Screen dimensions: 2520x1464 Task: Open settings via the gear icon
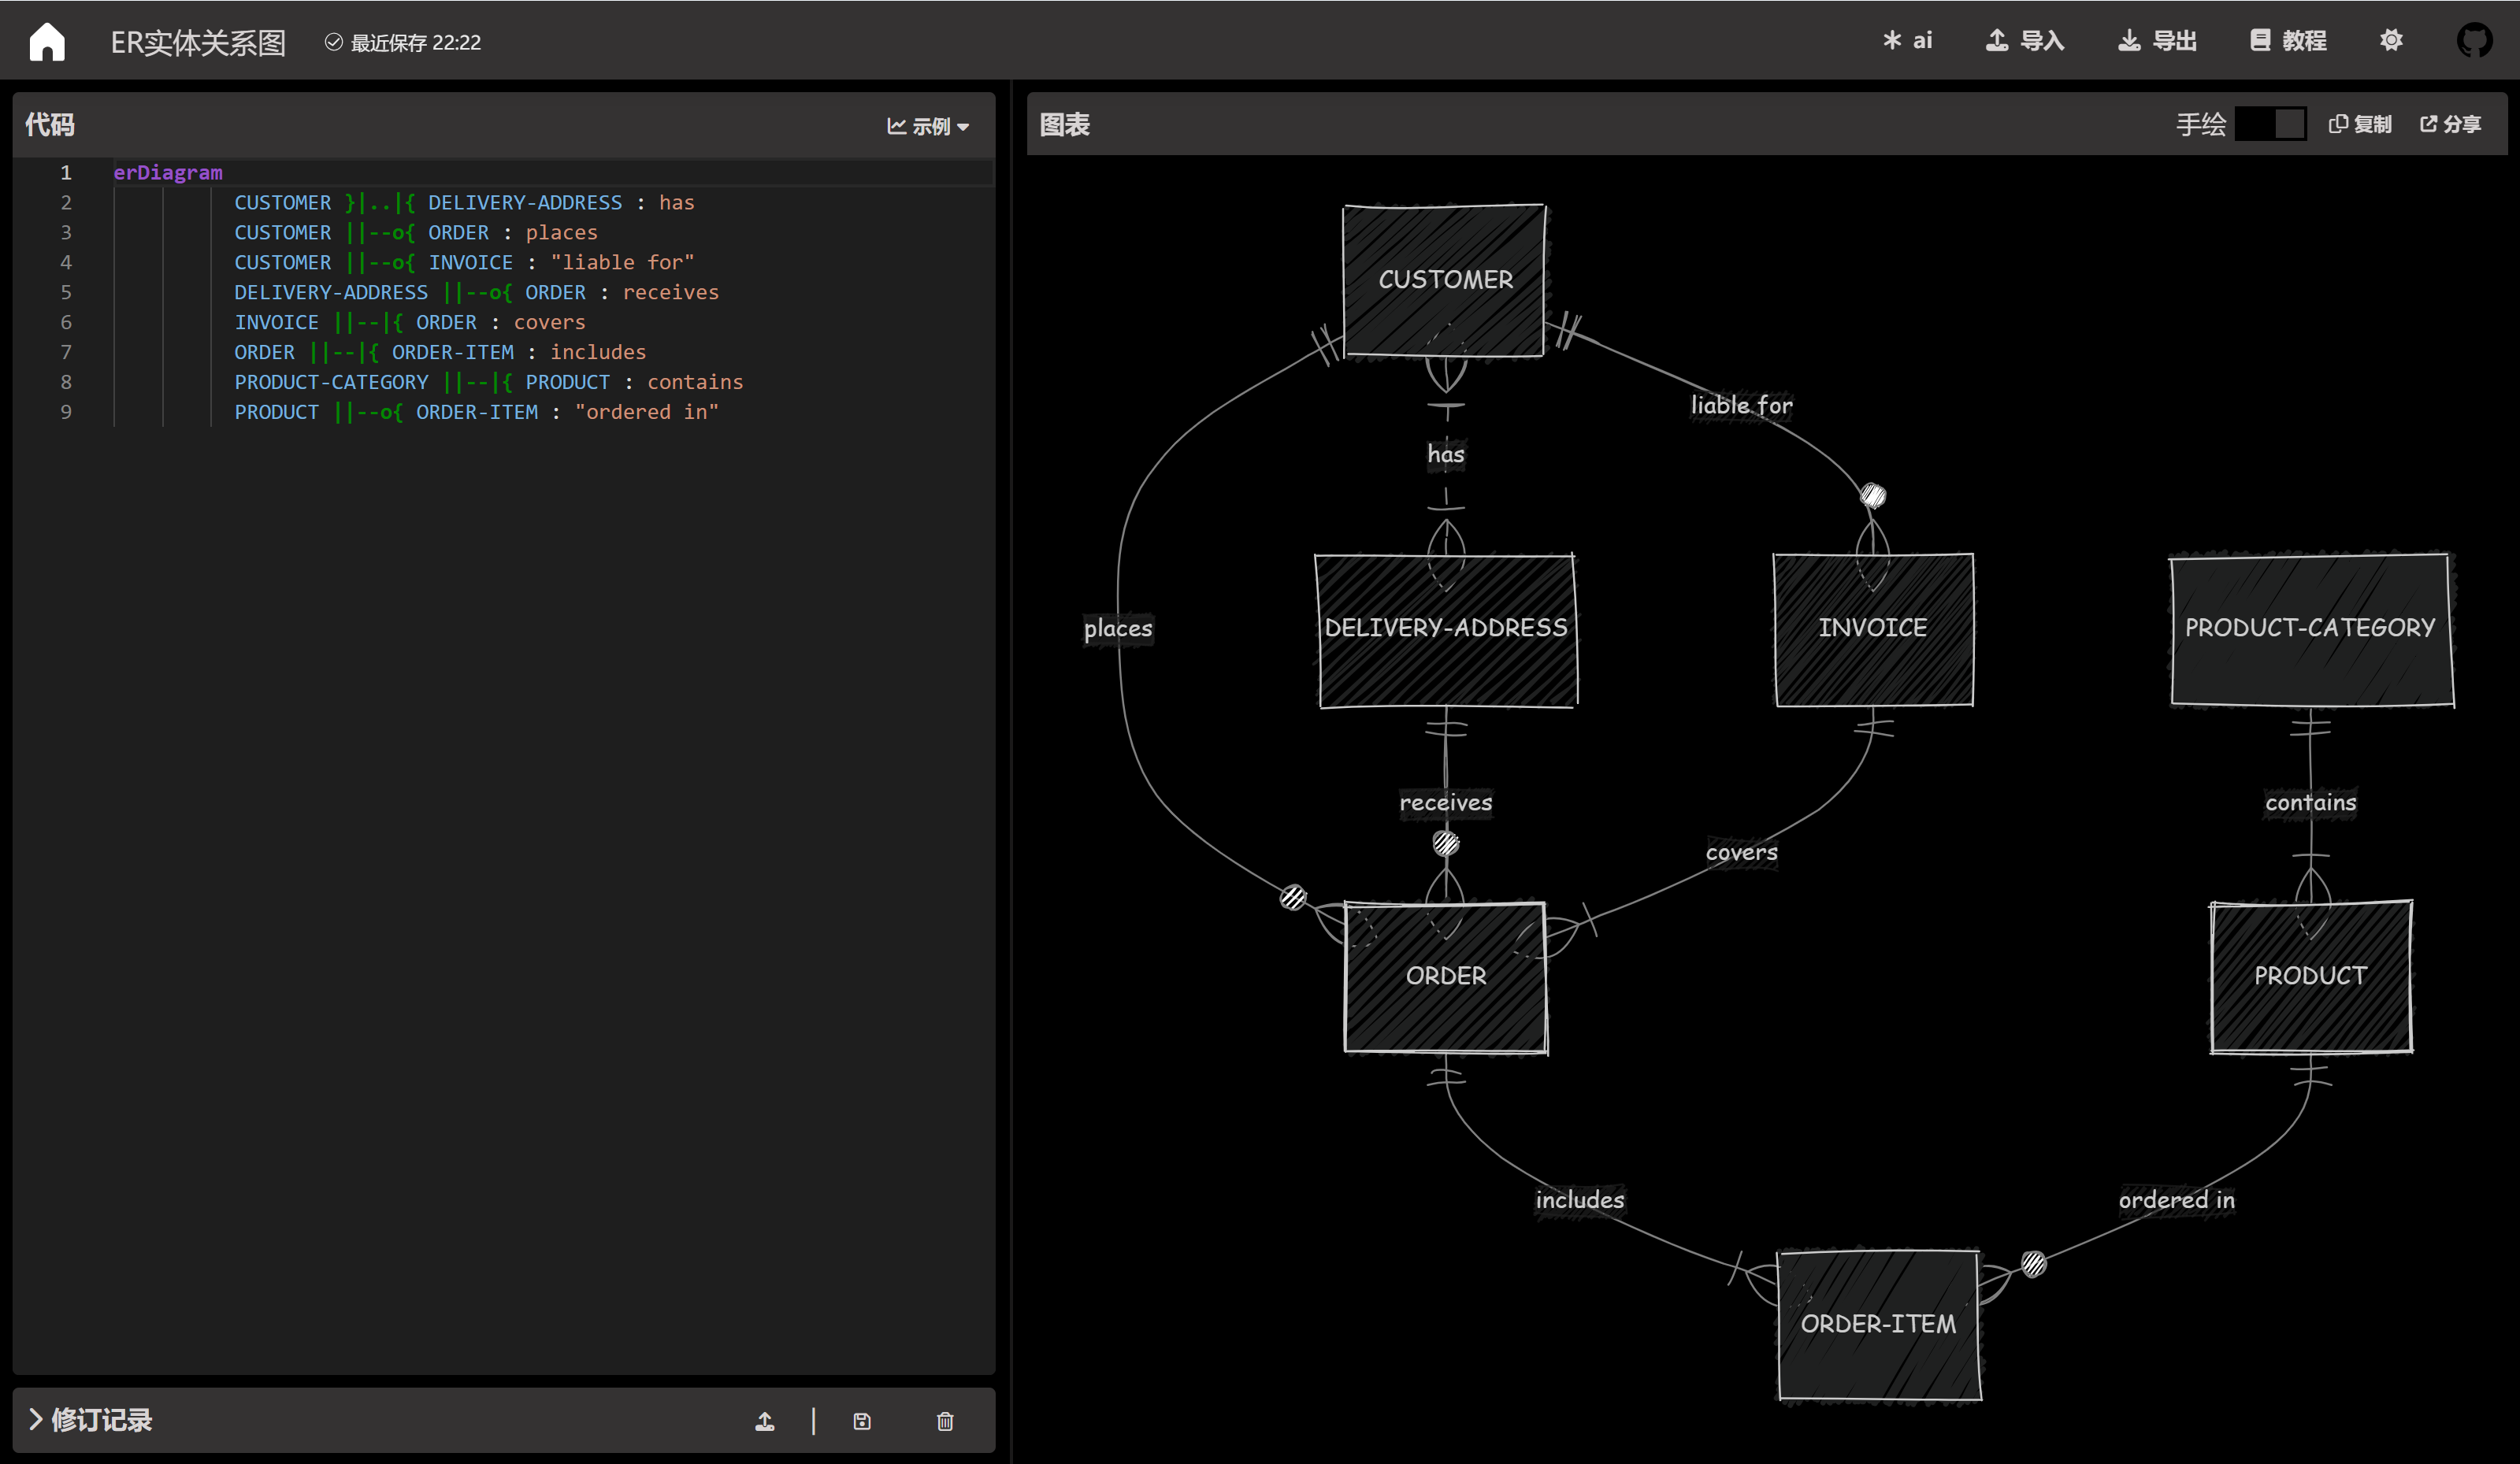click(x=2390, y=41)
